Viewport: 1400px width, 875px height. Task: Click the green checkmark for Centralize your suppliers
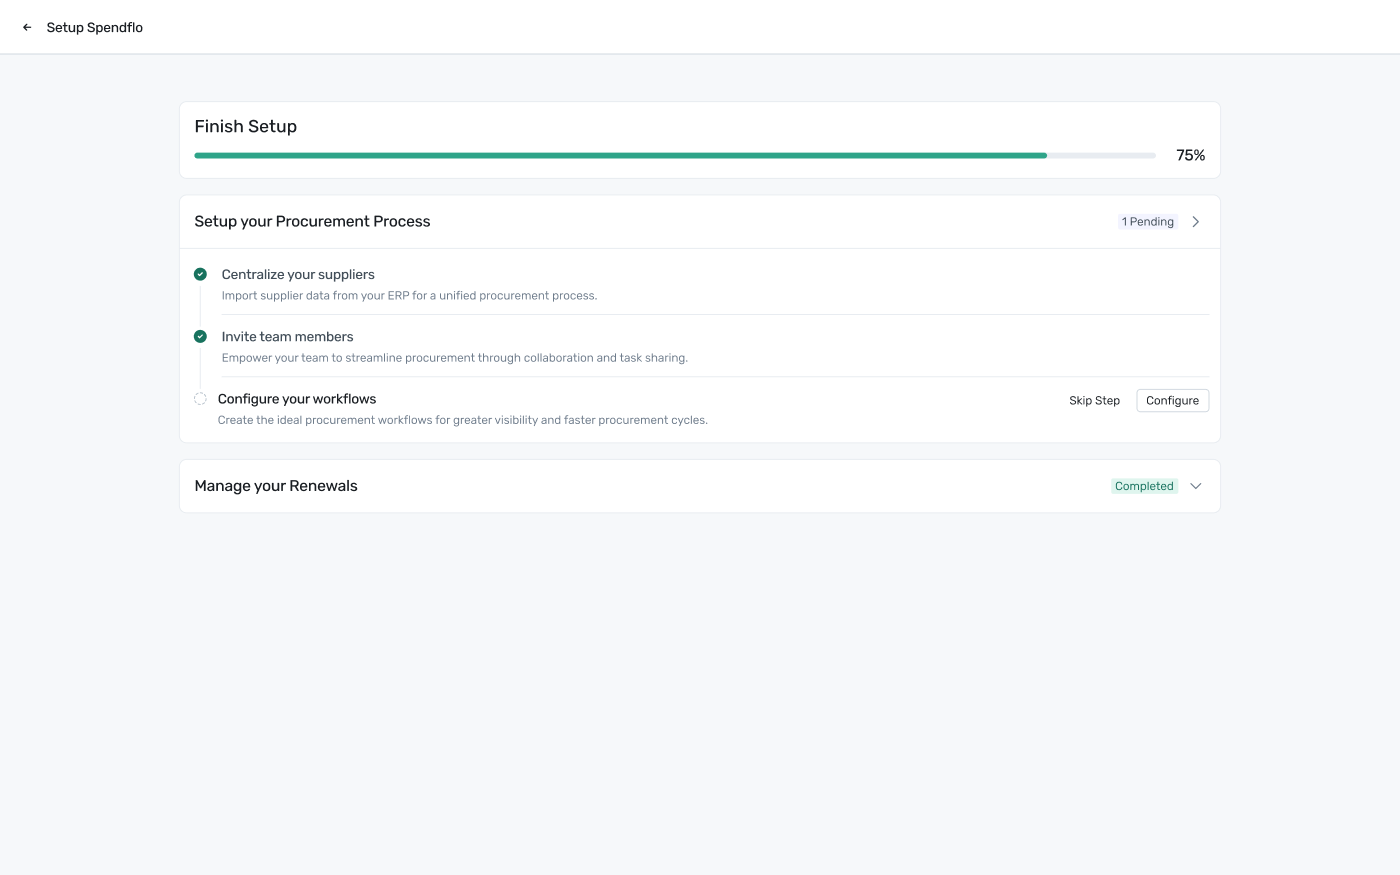[200, 274]
